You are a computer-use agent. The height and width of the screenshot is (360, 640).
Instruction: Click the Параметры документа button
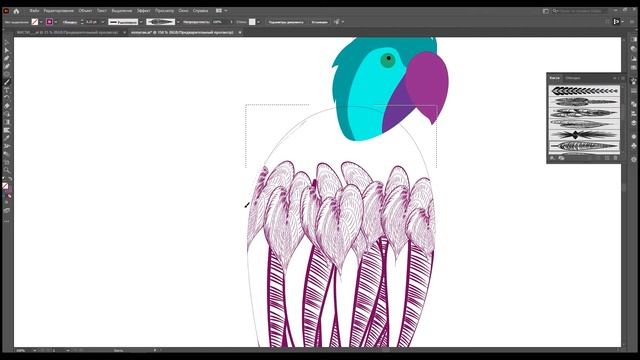pos(286,22)
